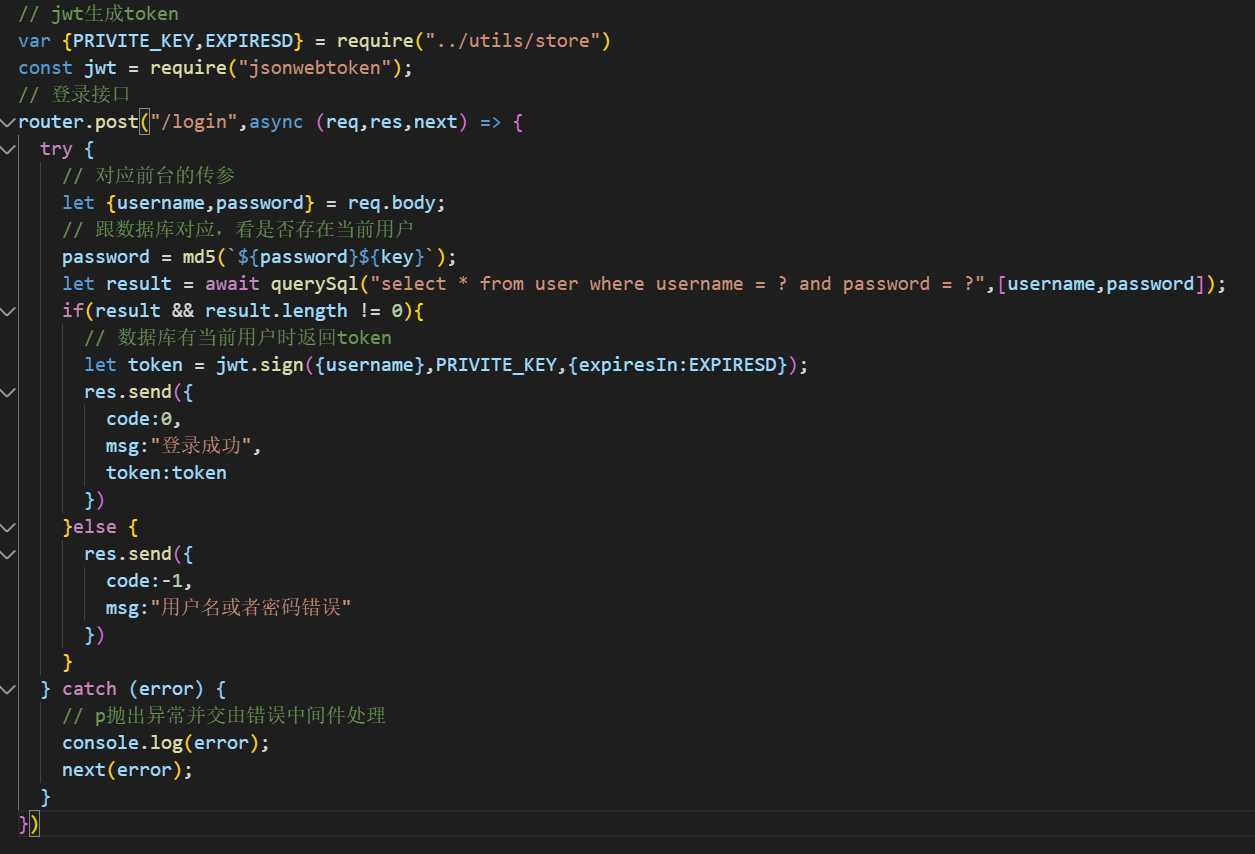Click the ${key} template expression
This screenshot has width=1255, height=854.
pos(392,257)
